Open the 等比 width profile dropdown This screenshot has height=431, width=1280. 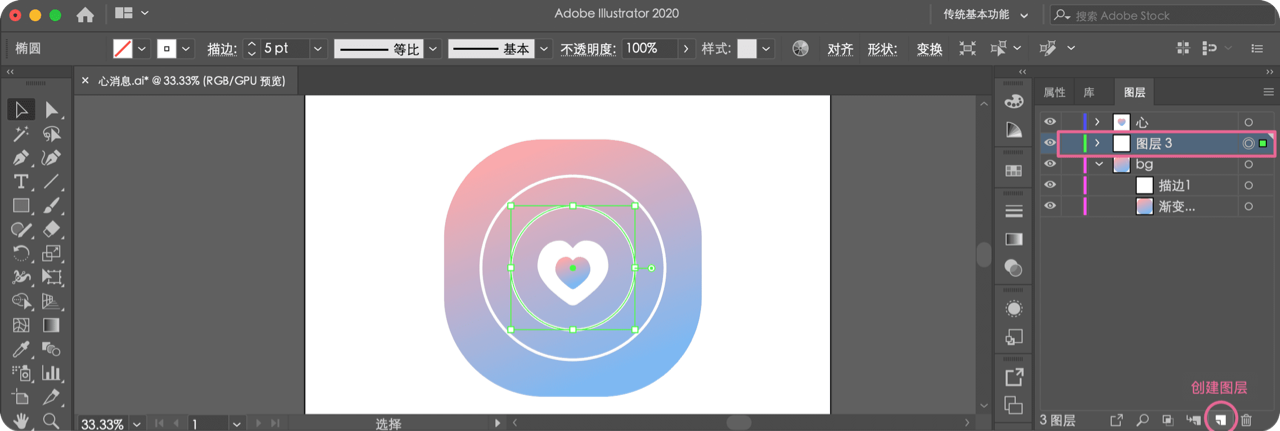[x=432, y=48]
